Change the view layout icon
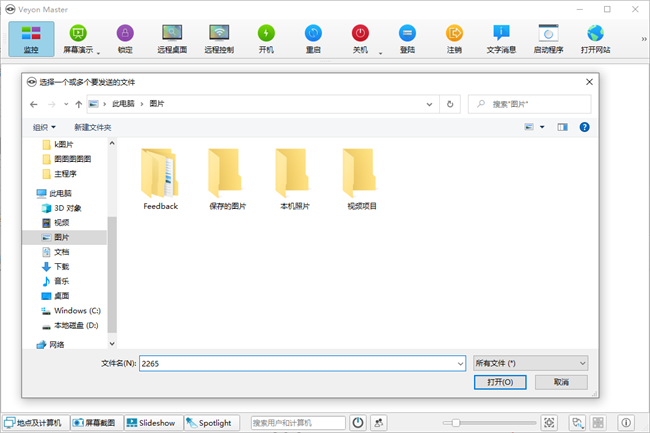The height and width of the screenshot is (433, 650). [x=529, y=127]
